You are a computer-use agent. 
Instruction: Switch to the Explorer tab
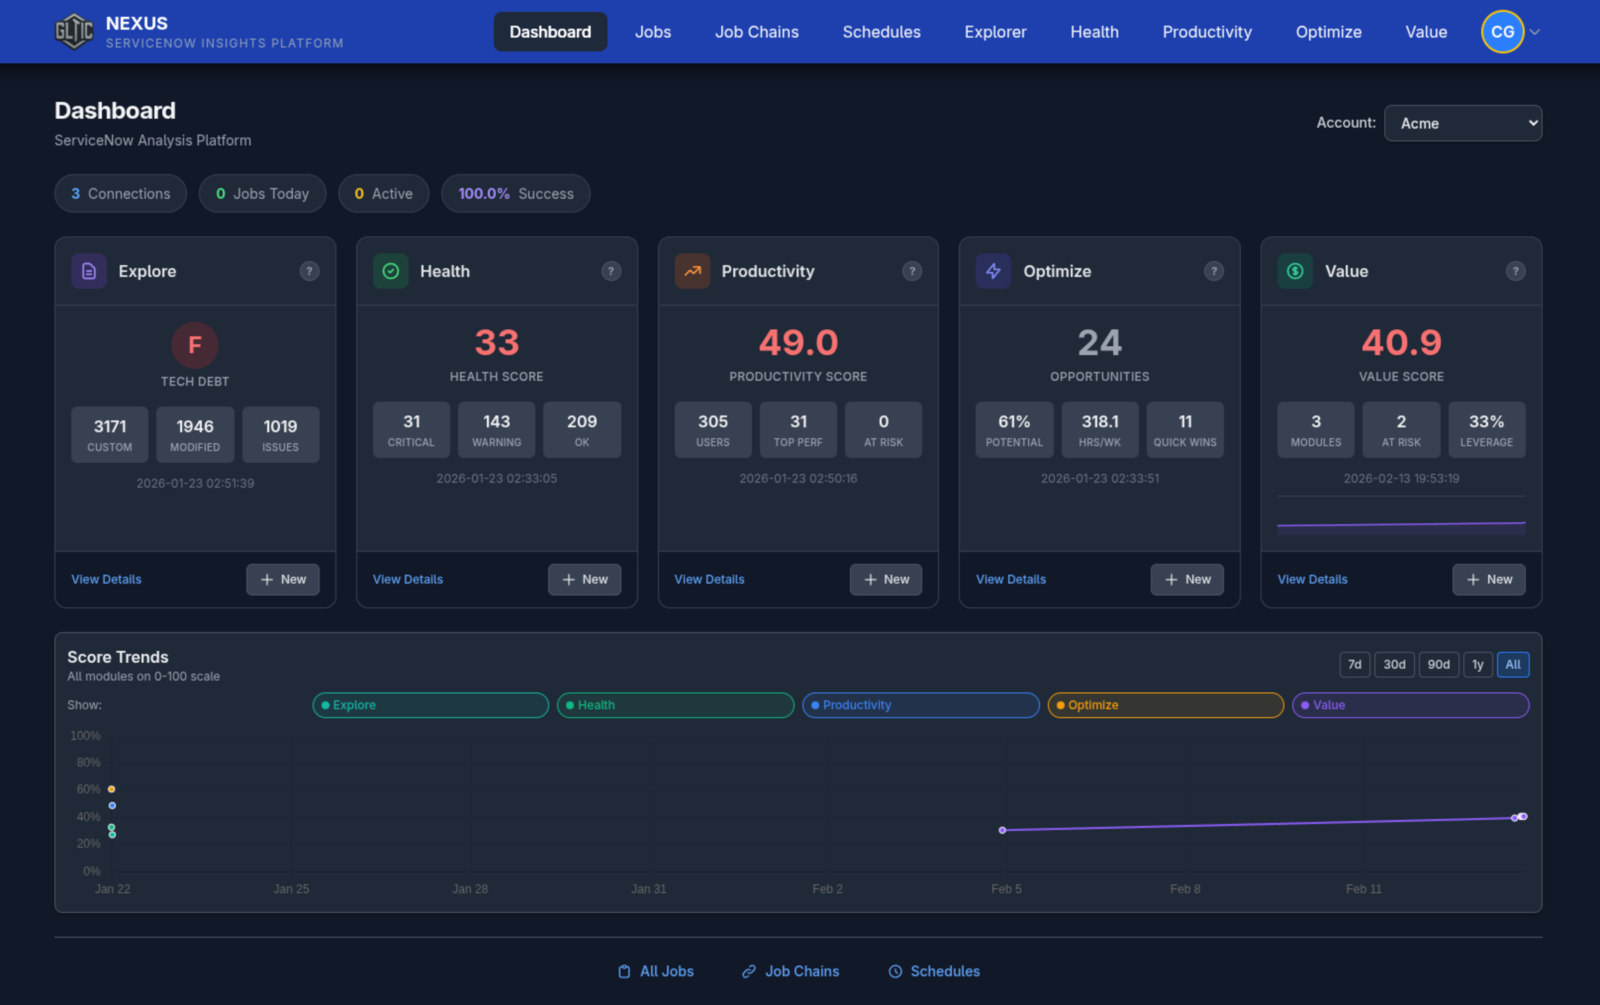(995, 32)
